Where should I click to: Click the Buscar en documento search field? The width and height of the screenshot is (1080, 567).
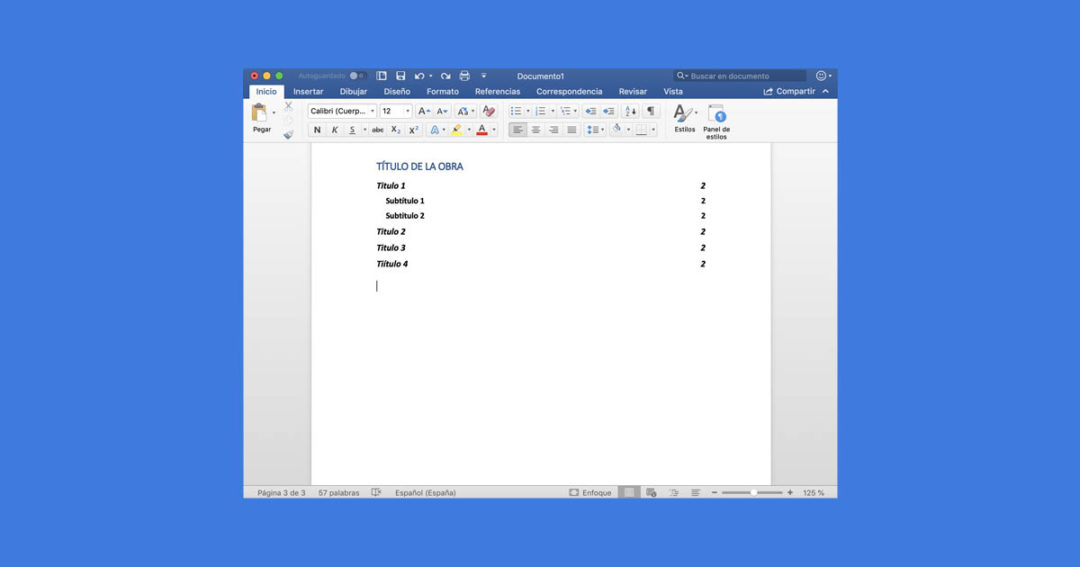click(740, 76)
